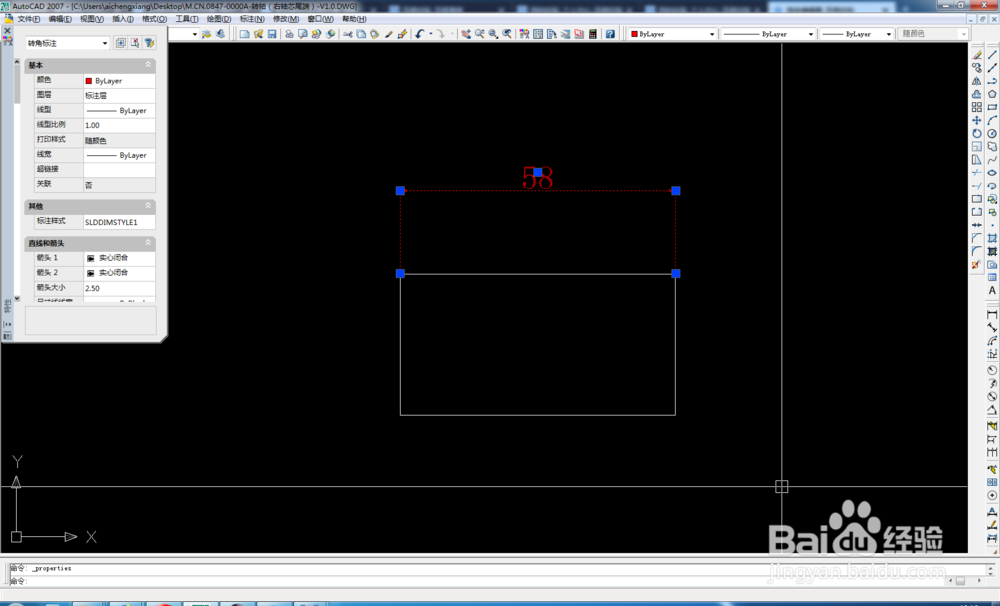1000x606 pixels.
Task: Collapse the 其他 section
Action: [148, 205]
